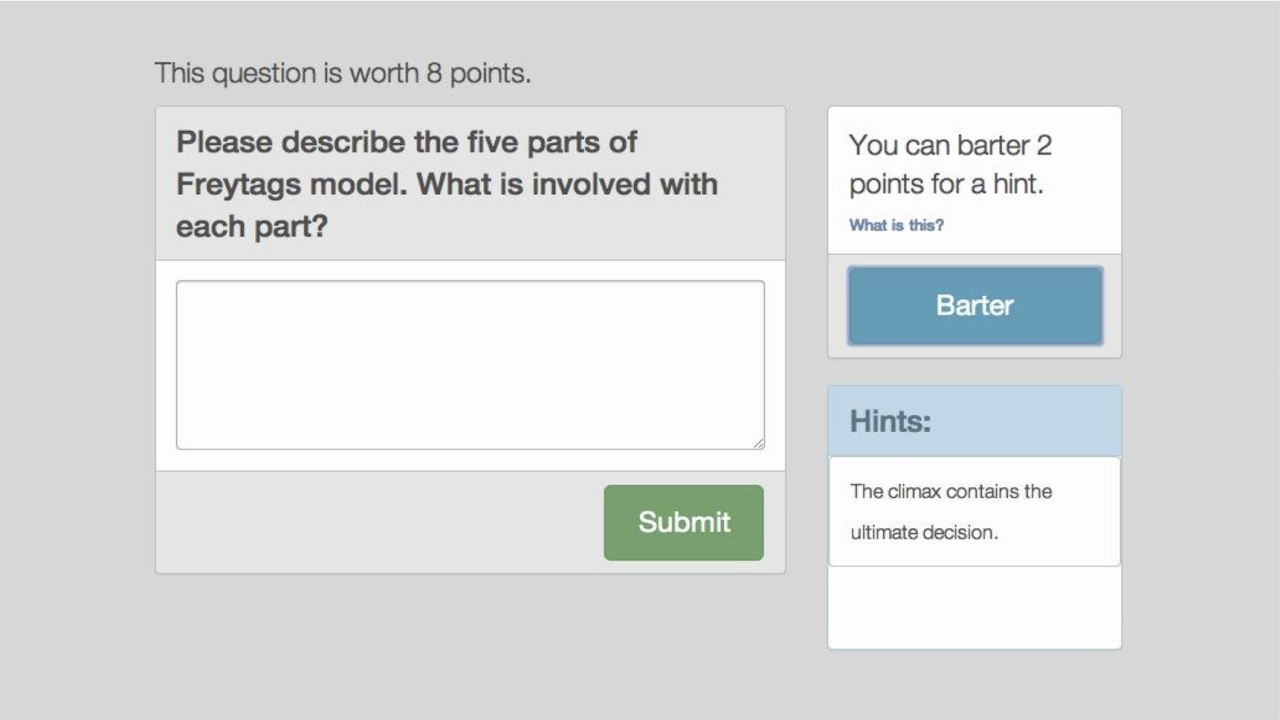Focus the empty answer text area
This screenshot has height=720, width=1280.
tap(470, 365)
